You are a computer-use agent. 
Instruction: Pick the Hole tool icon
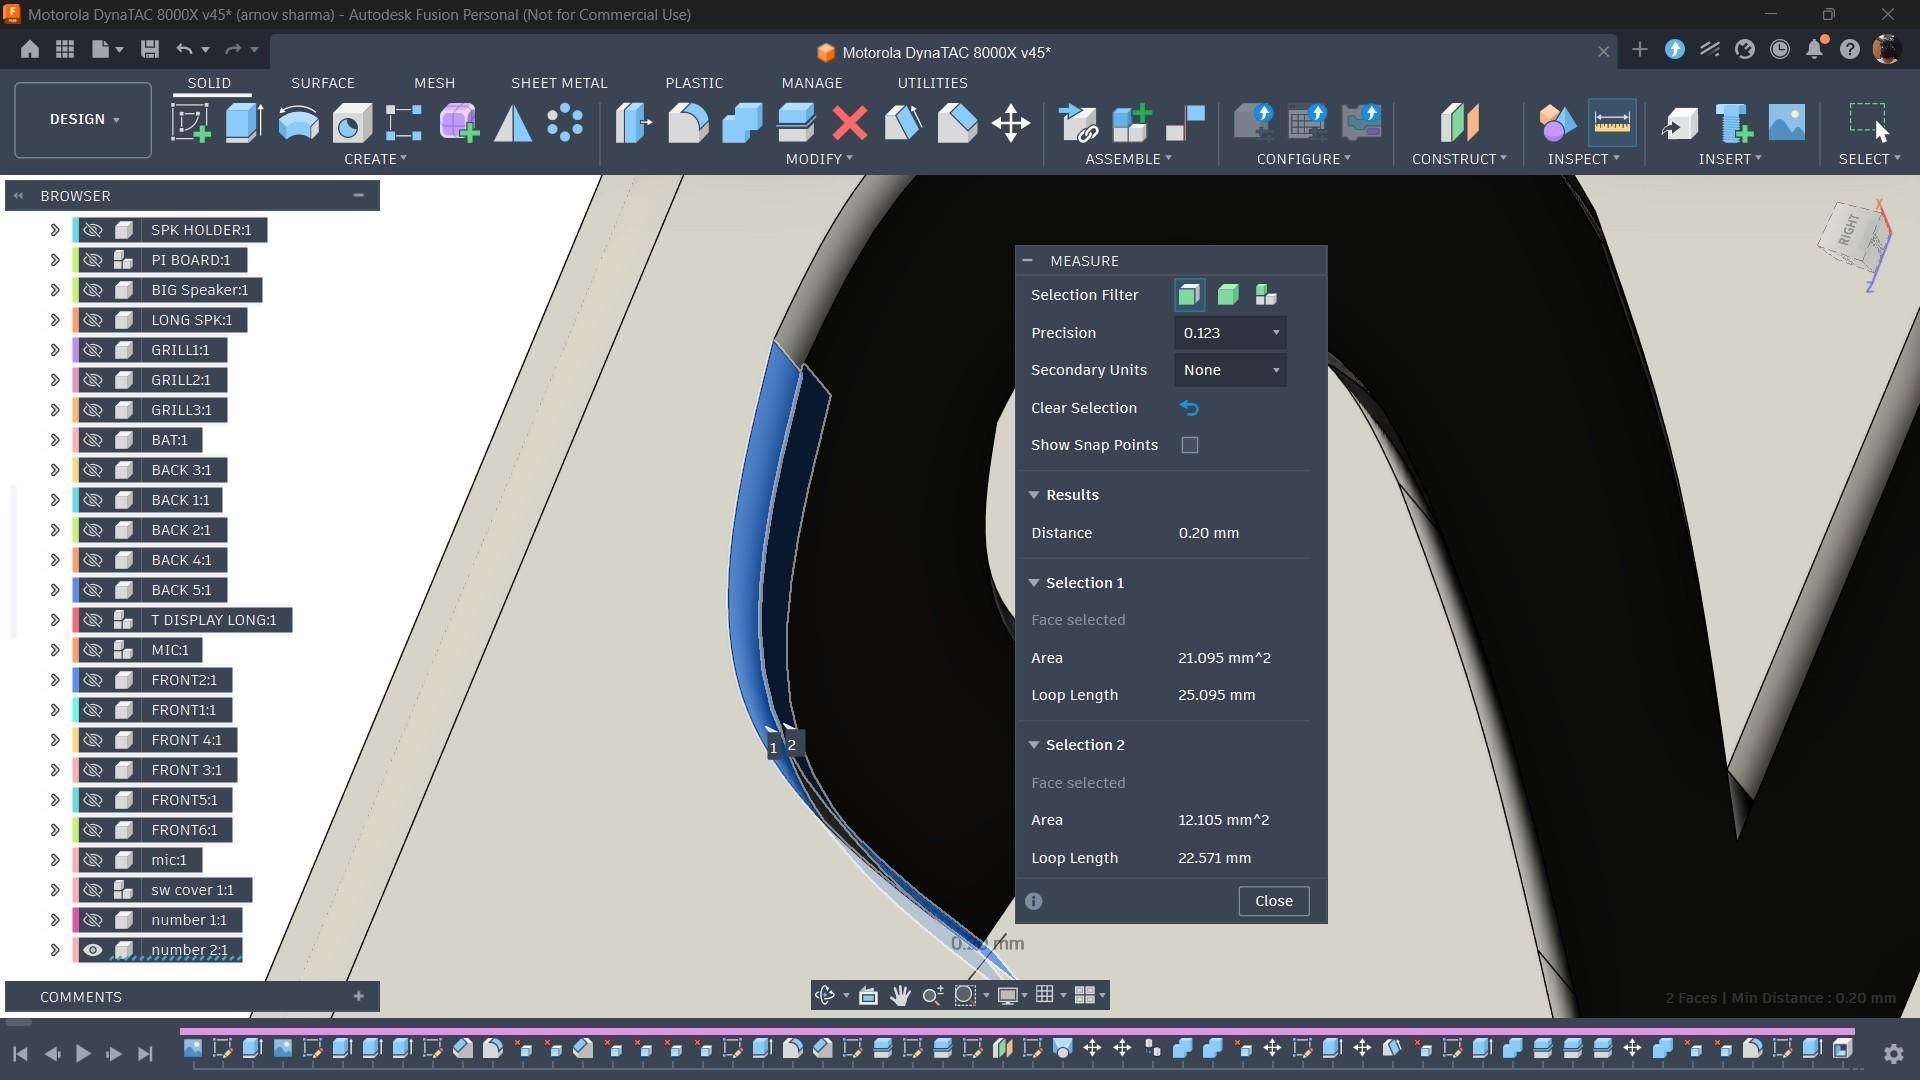tap(352, 123)
